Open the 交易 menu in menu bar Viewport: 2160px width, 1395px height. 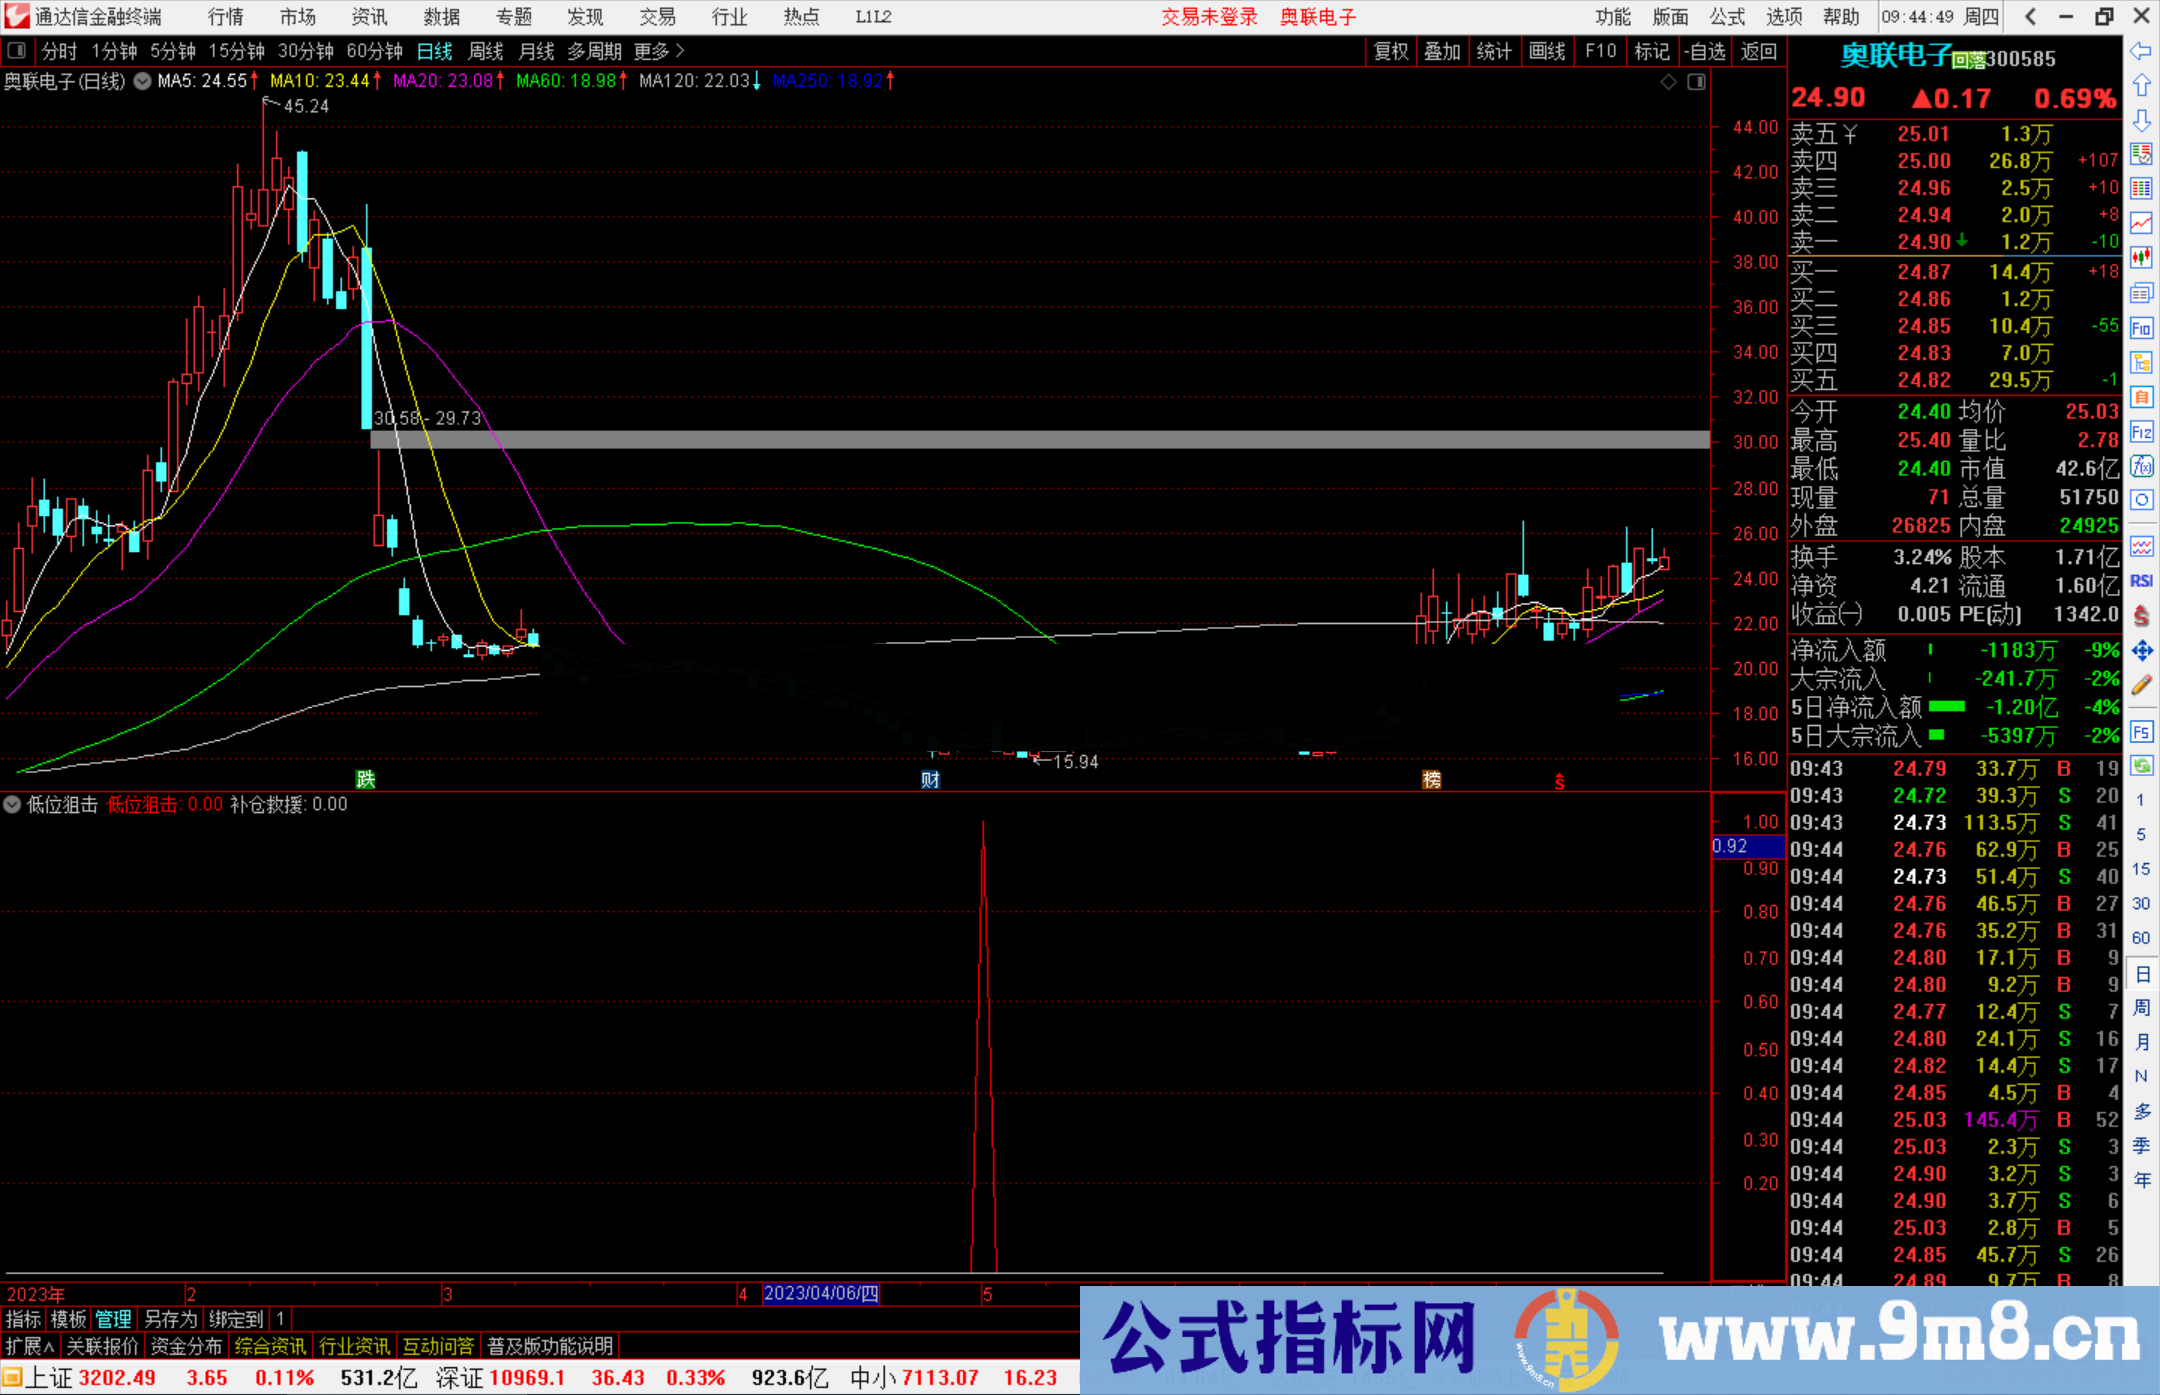tap(657, 16)
